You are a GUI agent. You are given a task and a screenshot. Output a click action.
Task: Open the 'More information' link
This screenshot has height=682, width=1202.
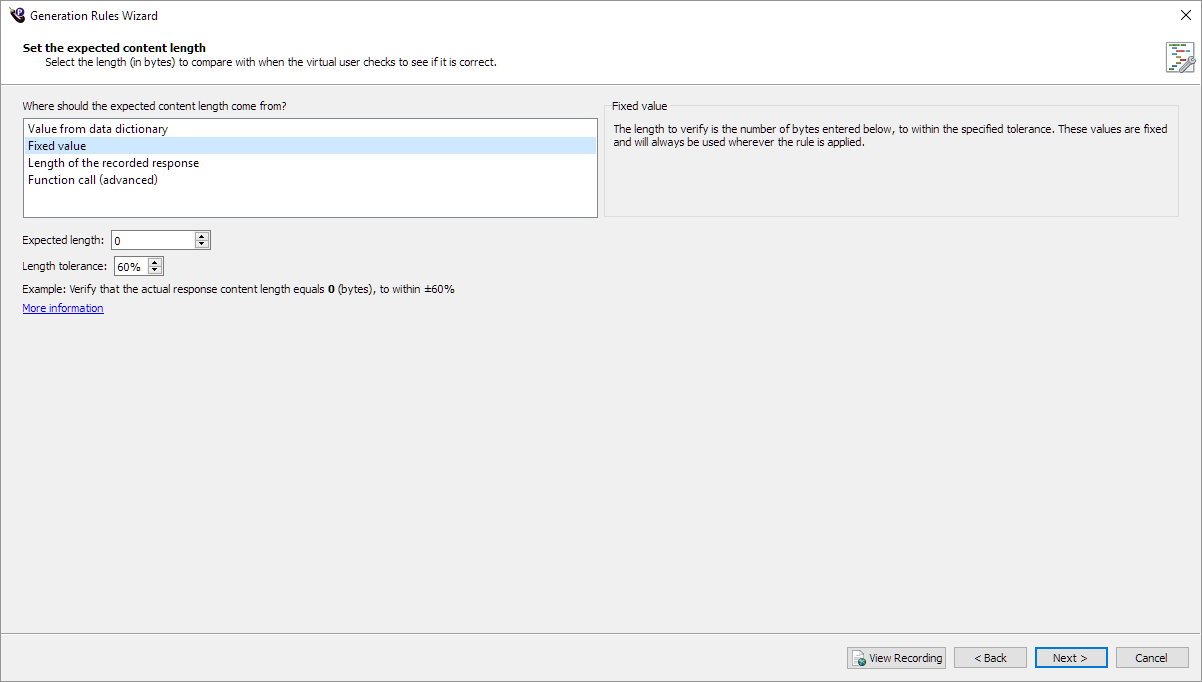click(63, 308)
